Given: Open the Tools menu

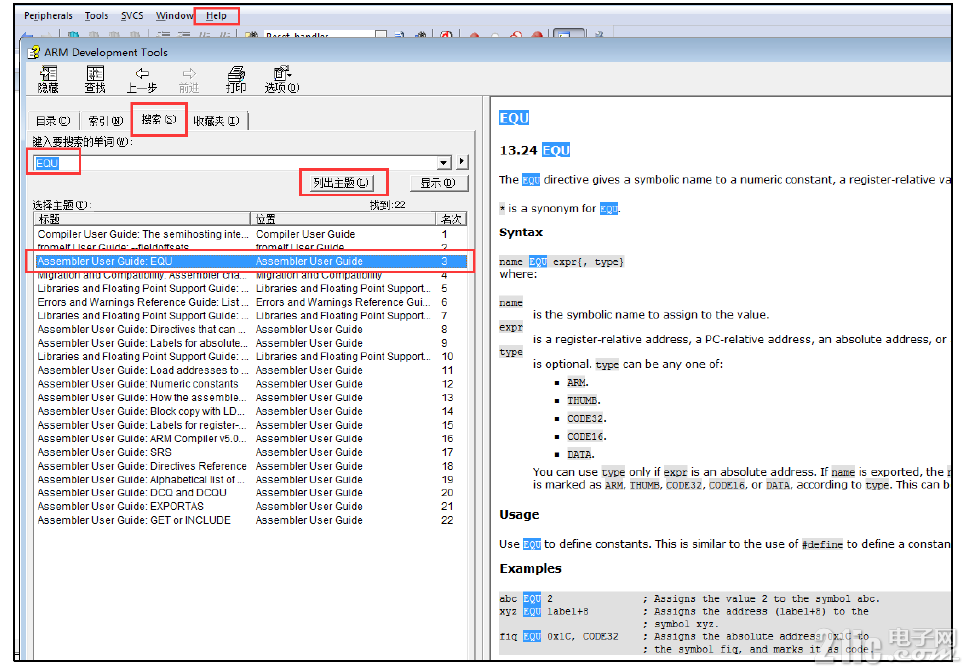Looking at the screenshot, I should [96, 16].
